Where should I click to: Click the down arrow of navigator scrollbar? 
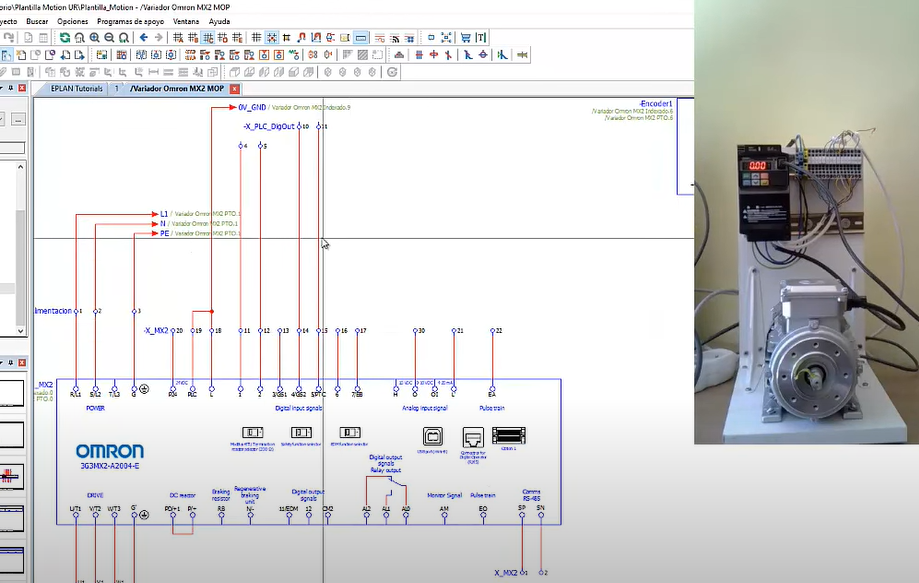[20, 331]
